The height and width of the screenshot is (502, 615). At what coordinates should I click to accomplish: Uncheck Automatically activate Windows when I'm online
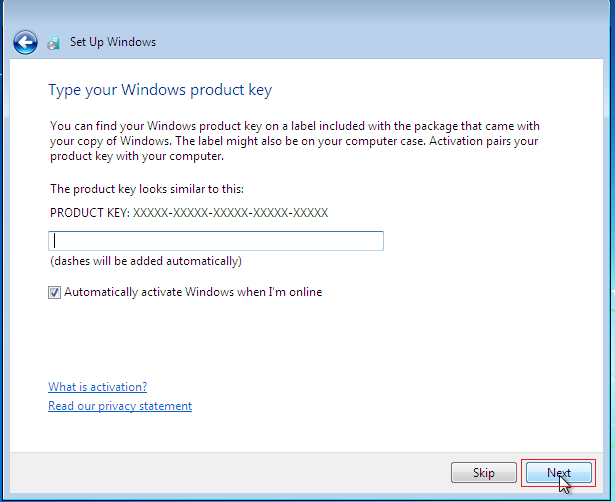click(x=55, y=293)
